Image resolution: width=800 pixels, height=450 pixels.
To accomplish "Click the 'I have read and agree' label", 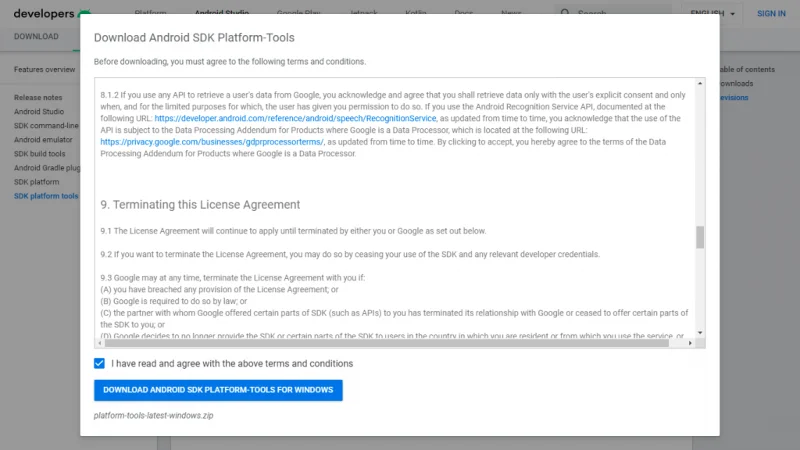I will tap(232, 363).
